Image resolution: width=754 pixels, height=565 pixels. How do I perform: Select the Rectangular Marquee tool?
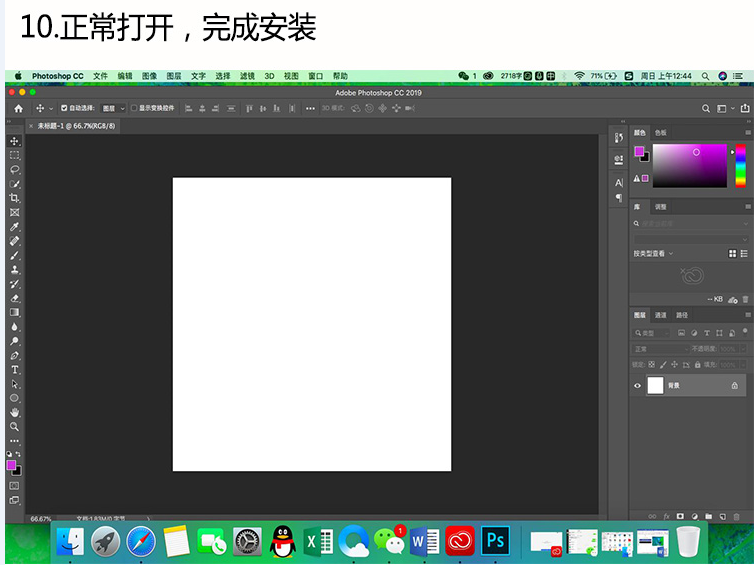(x=14, y=155)
